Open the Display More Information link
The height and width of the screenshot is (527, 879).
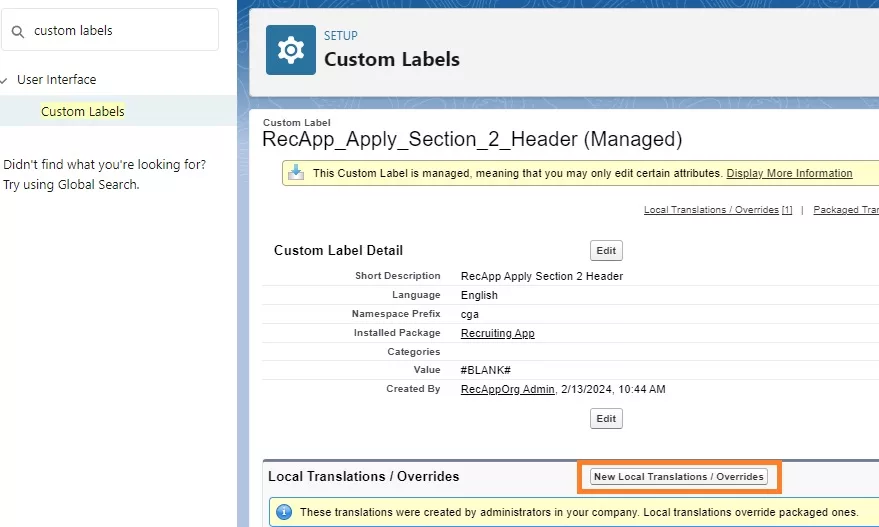(789, 173)
